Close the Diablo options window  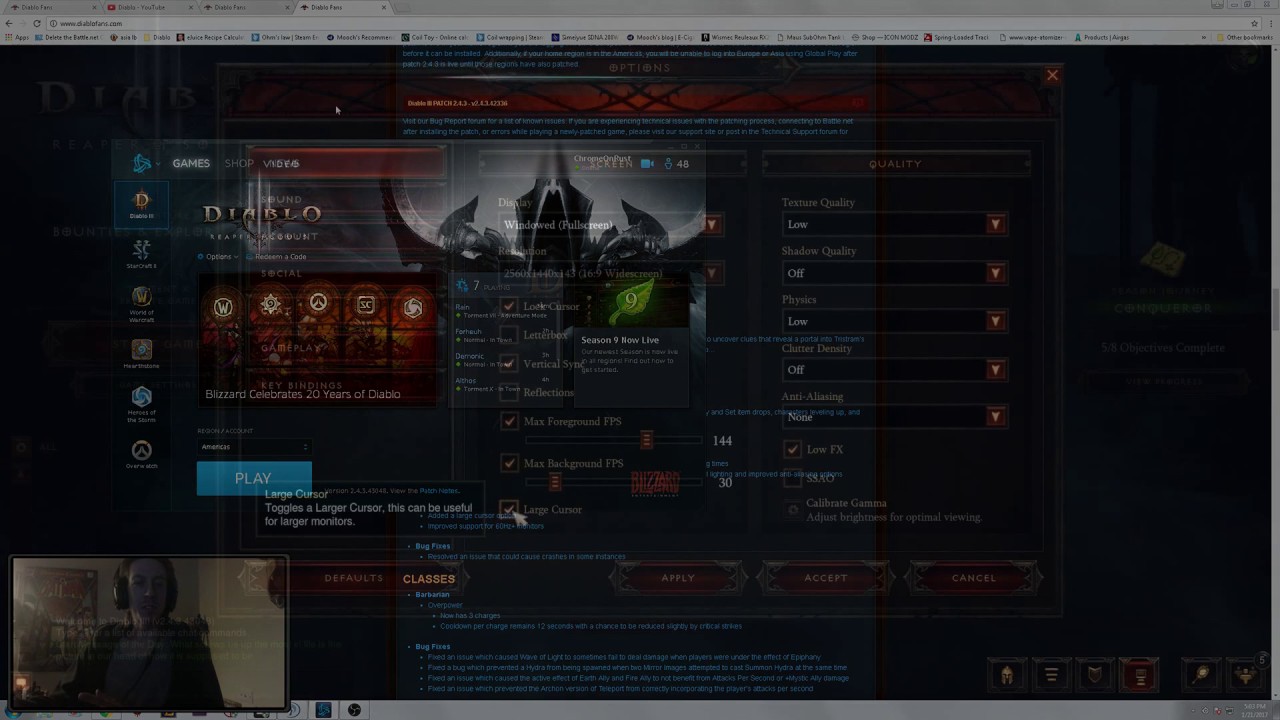coord(1052,75)
